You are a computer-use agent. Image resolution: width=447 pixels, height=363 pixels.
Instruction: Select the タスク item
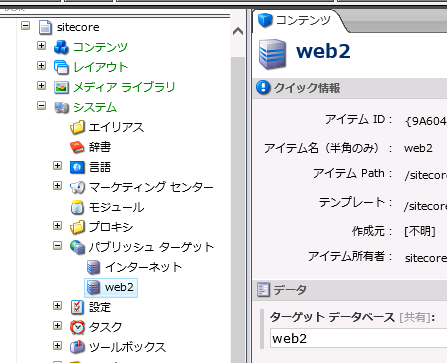[105, 327]
